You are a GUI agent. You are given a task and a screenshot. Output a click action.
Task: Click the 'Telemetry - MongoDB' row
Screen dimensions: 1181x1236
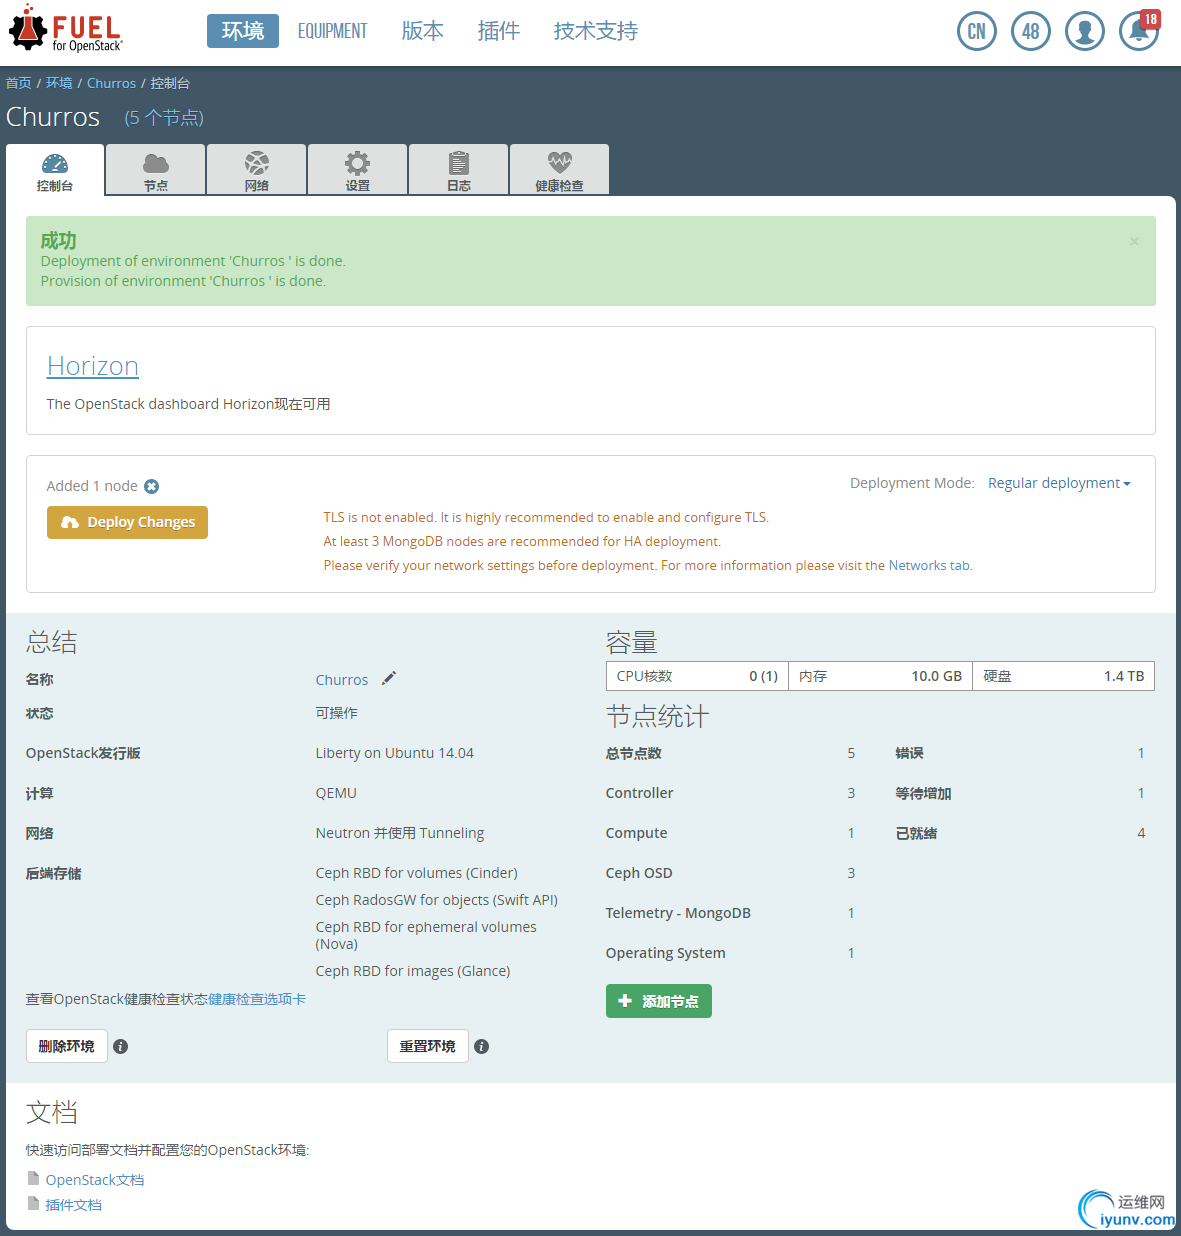tap(730, 913)
